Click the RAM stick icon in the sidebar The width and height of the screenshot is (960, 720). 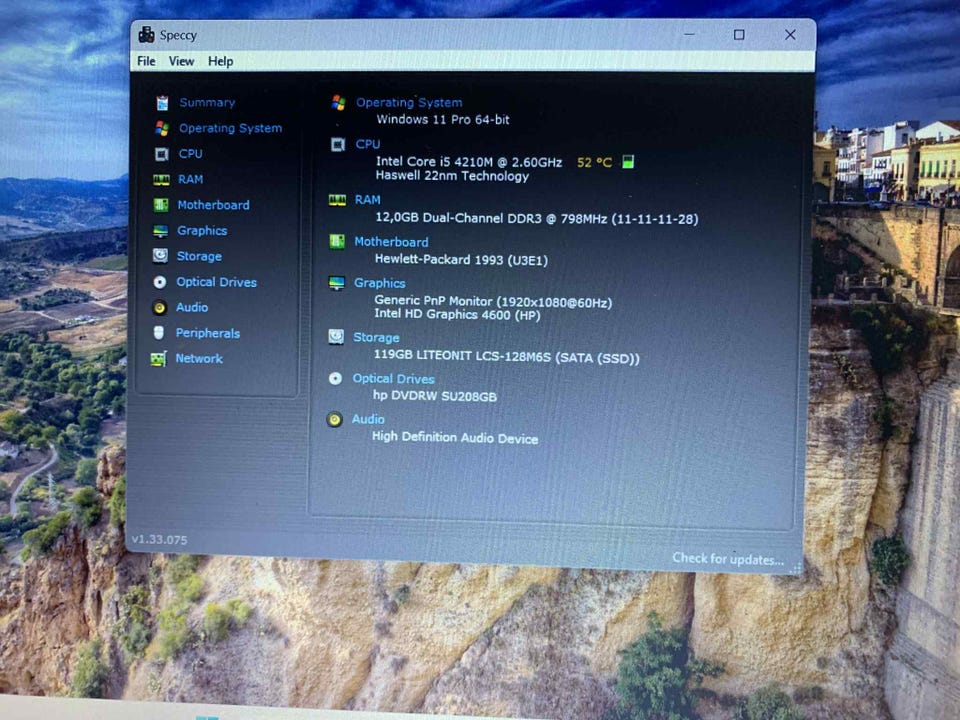[x=161, y=179]
